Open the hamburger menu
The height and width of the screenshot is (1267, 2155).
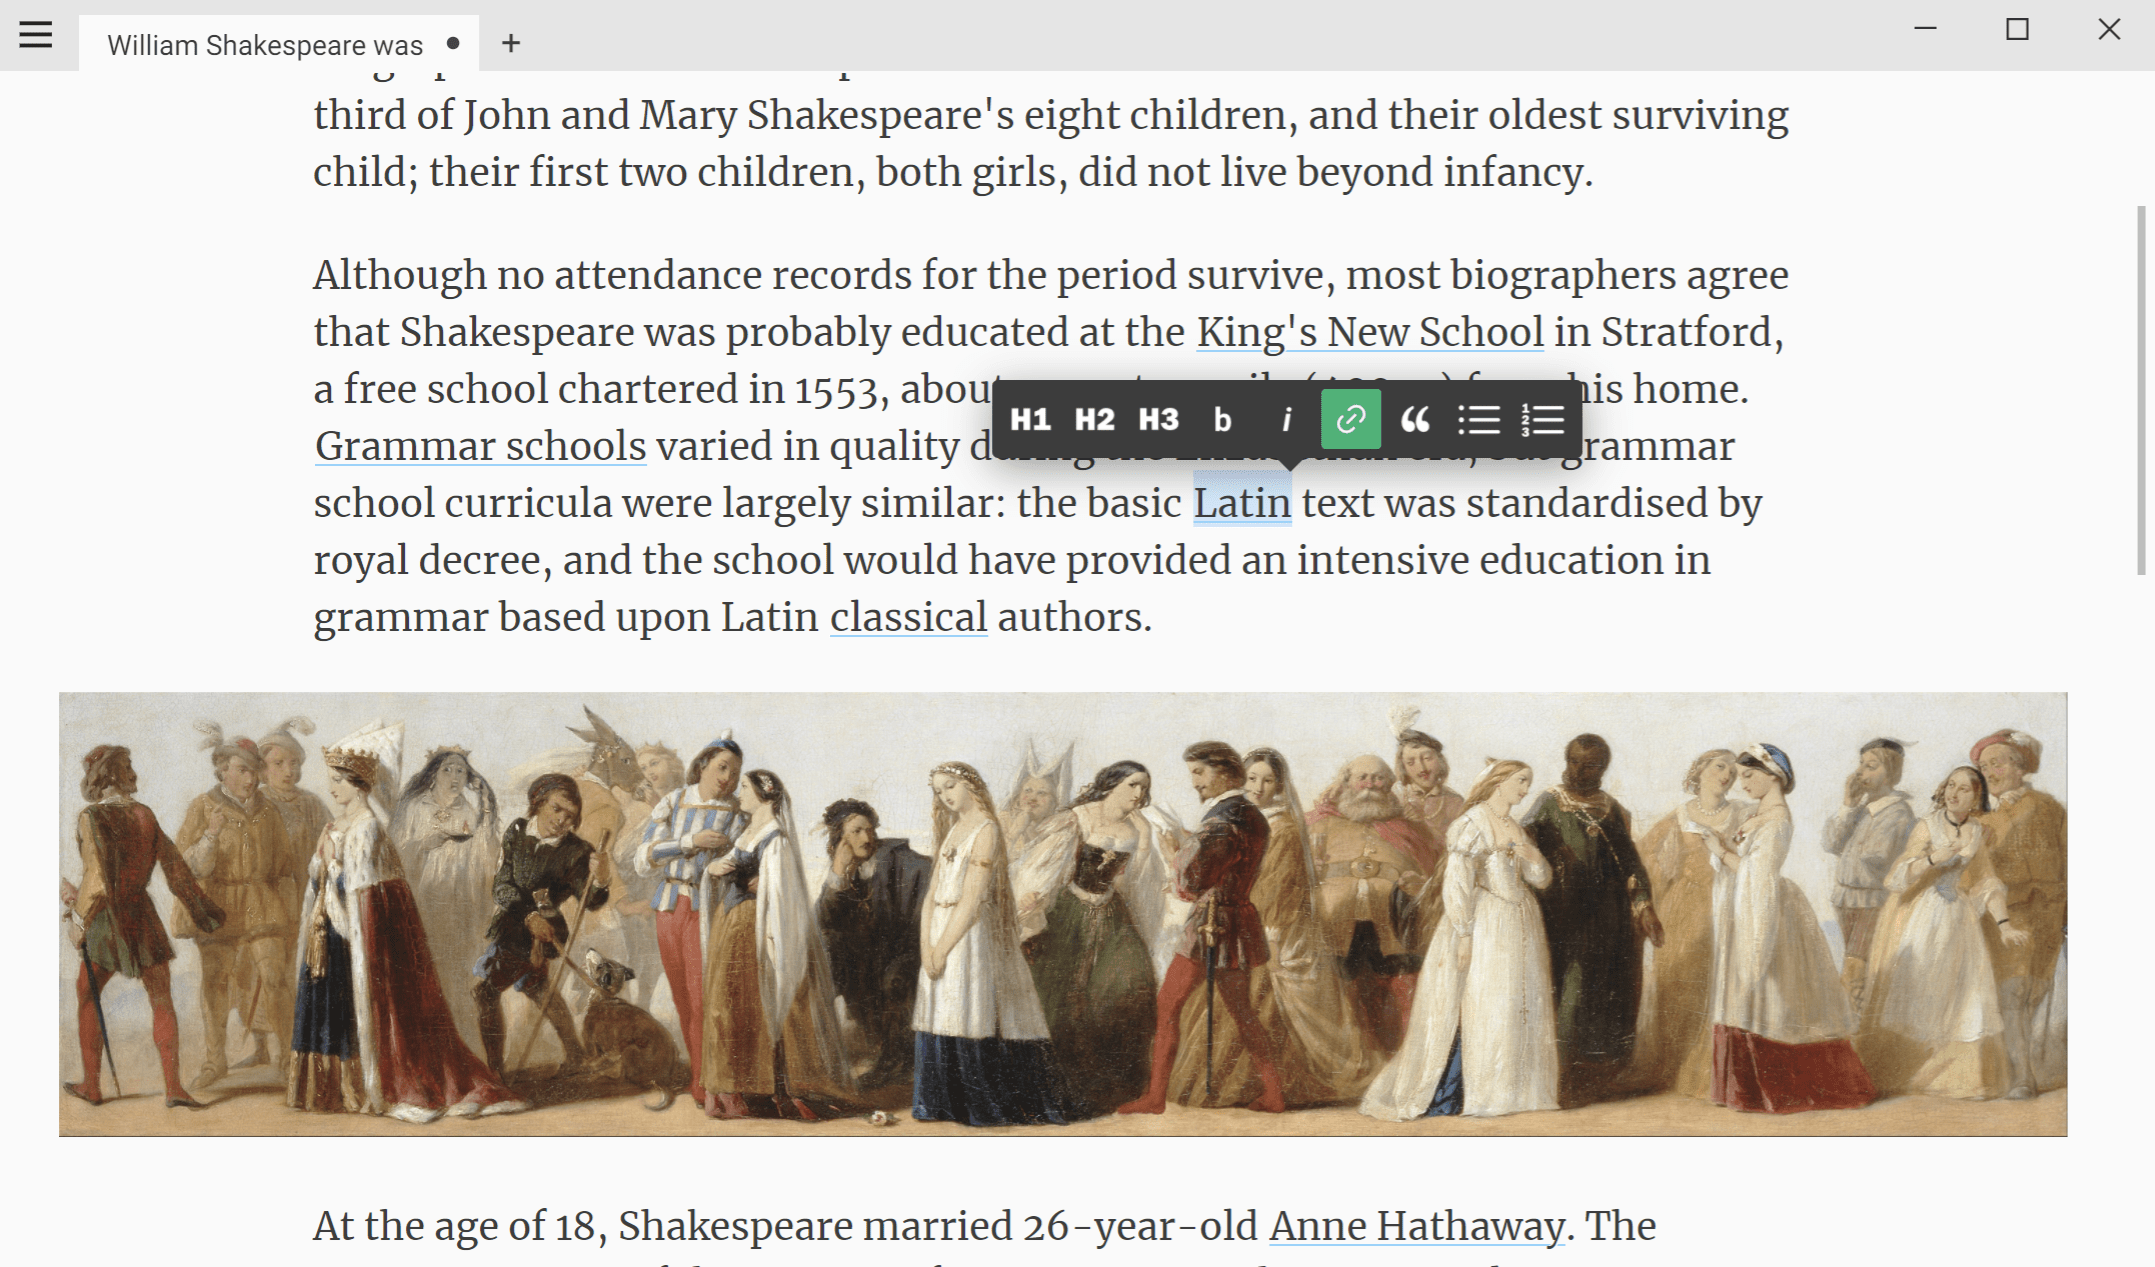36,35
